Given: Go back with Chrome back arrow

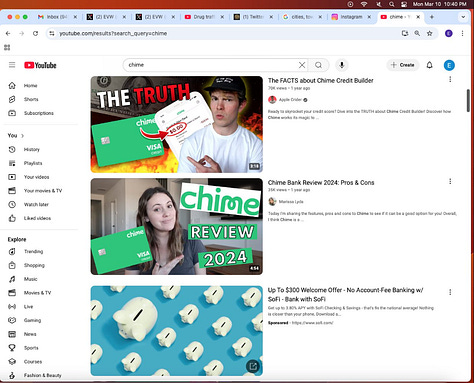Looking at the screenshot, I should pyautogui.click(x=8, y=33).
